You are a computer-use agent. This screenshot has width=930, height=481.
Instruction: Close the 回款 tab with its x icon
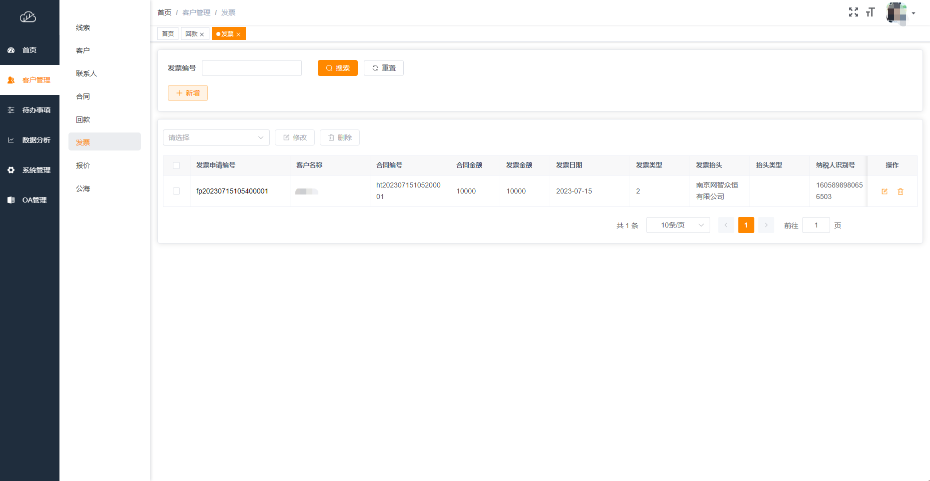coord(202,34)
